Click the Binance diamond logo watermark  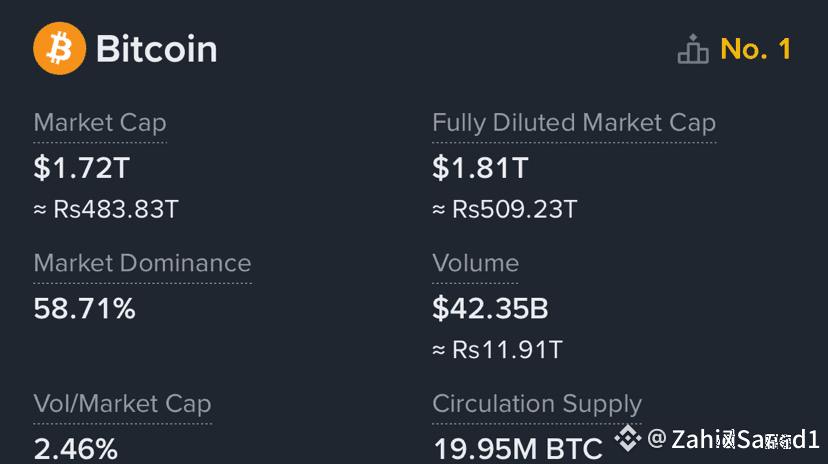[x=627, y=438]
